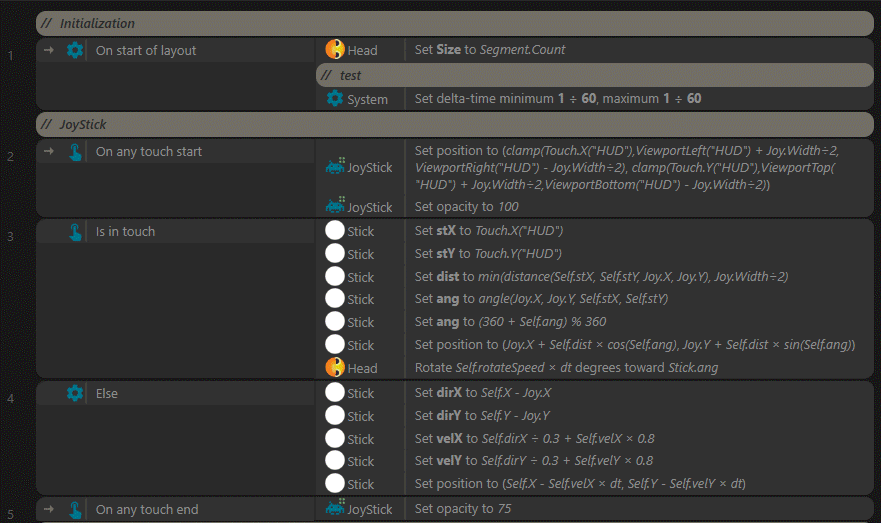Click event number 3 in the margin
Image resolution: width=881 pixels, height=523 pixels.
click(10, 237)
